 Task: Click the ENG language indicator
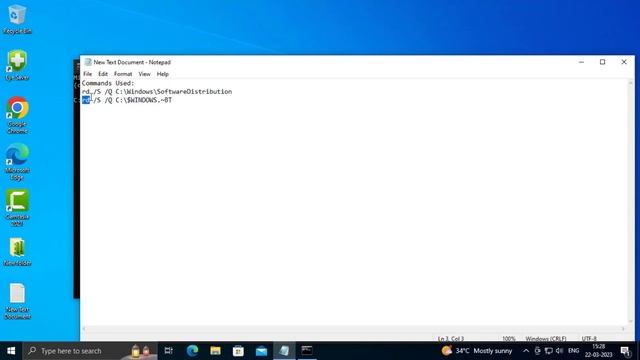tap(573, 351)
